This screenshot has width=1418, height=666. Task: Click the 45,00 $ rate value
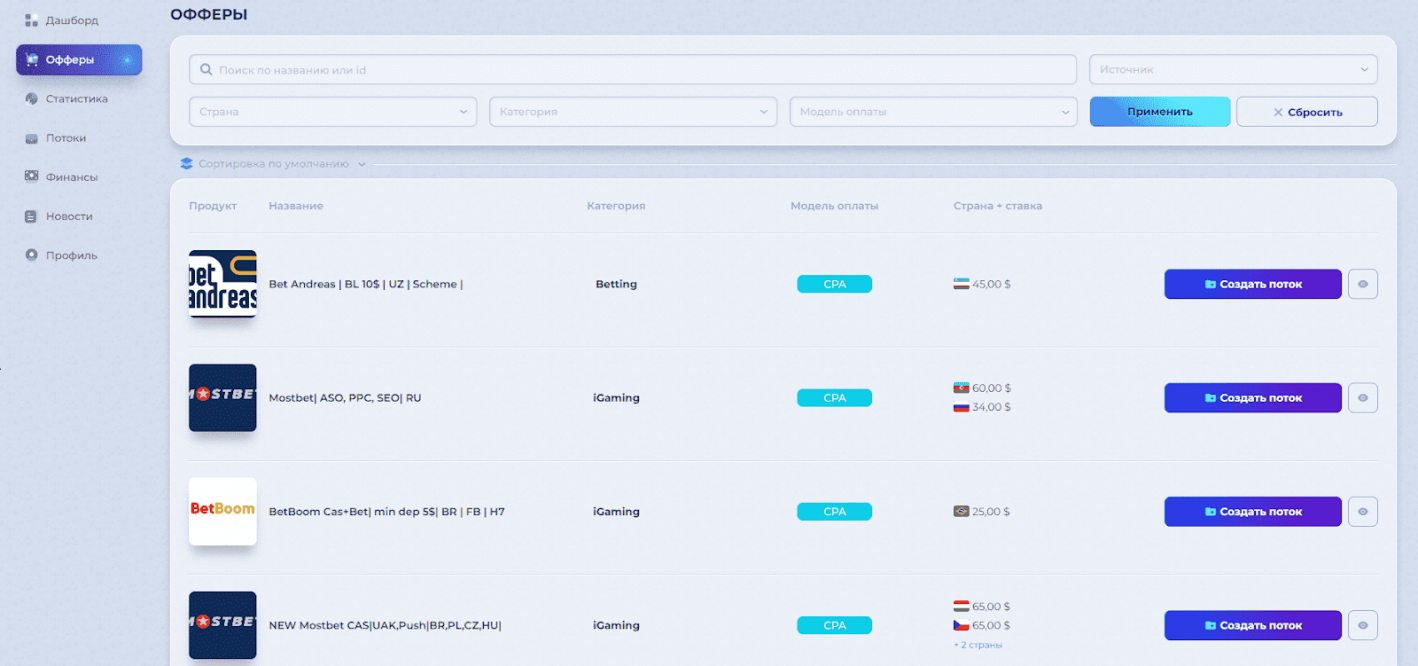click(x=991, y=284)
